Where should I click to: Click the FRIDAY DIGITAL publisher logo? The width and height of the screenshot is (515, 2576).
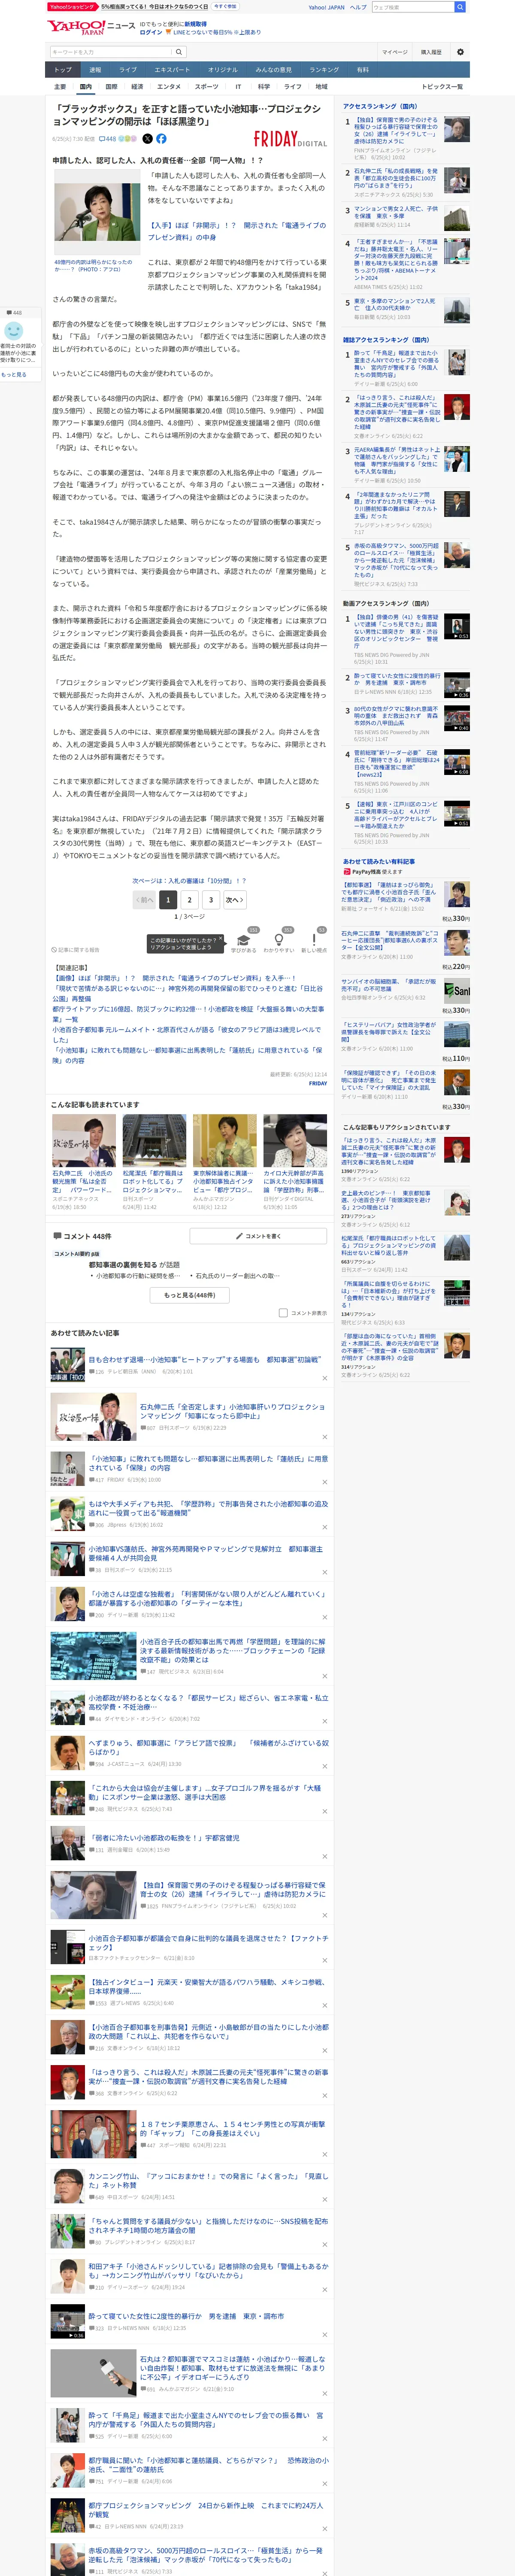pyautogui.click(x=290, y=139)
